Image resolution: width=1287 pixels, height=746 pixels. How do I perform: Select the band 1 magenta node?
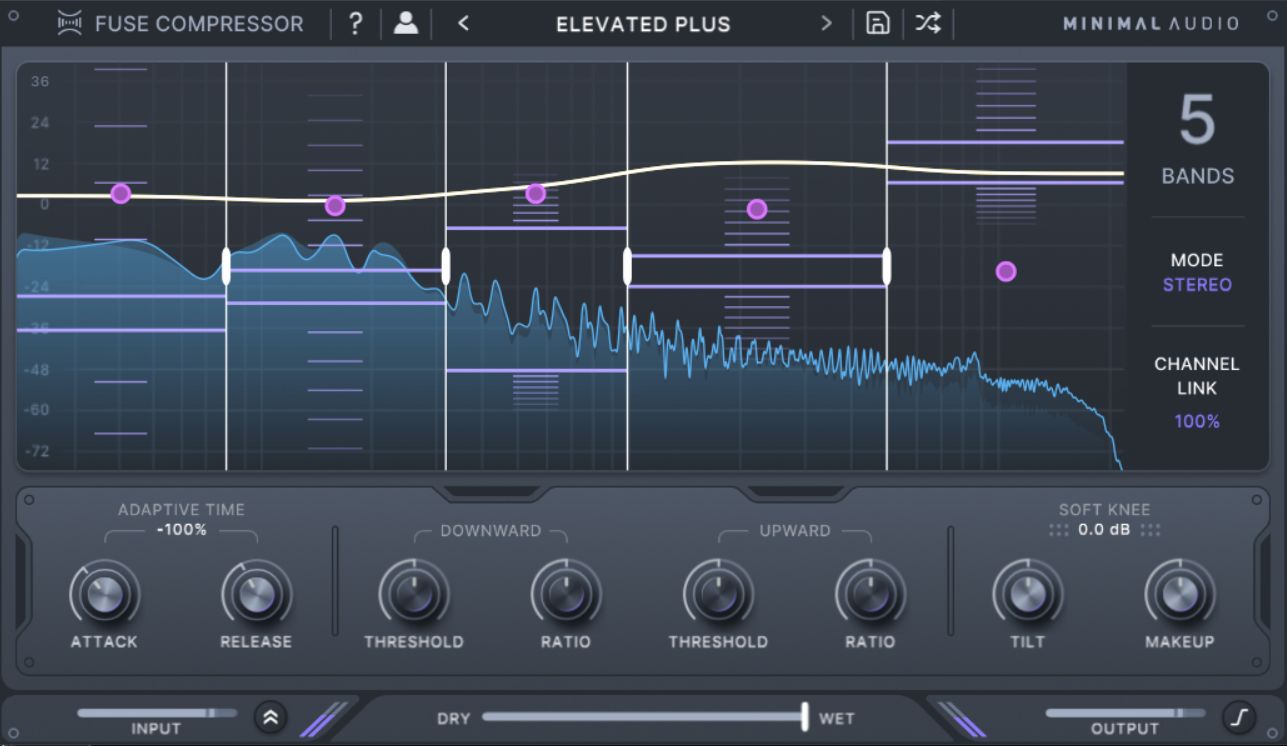(121, 194)
